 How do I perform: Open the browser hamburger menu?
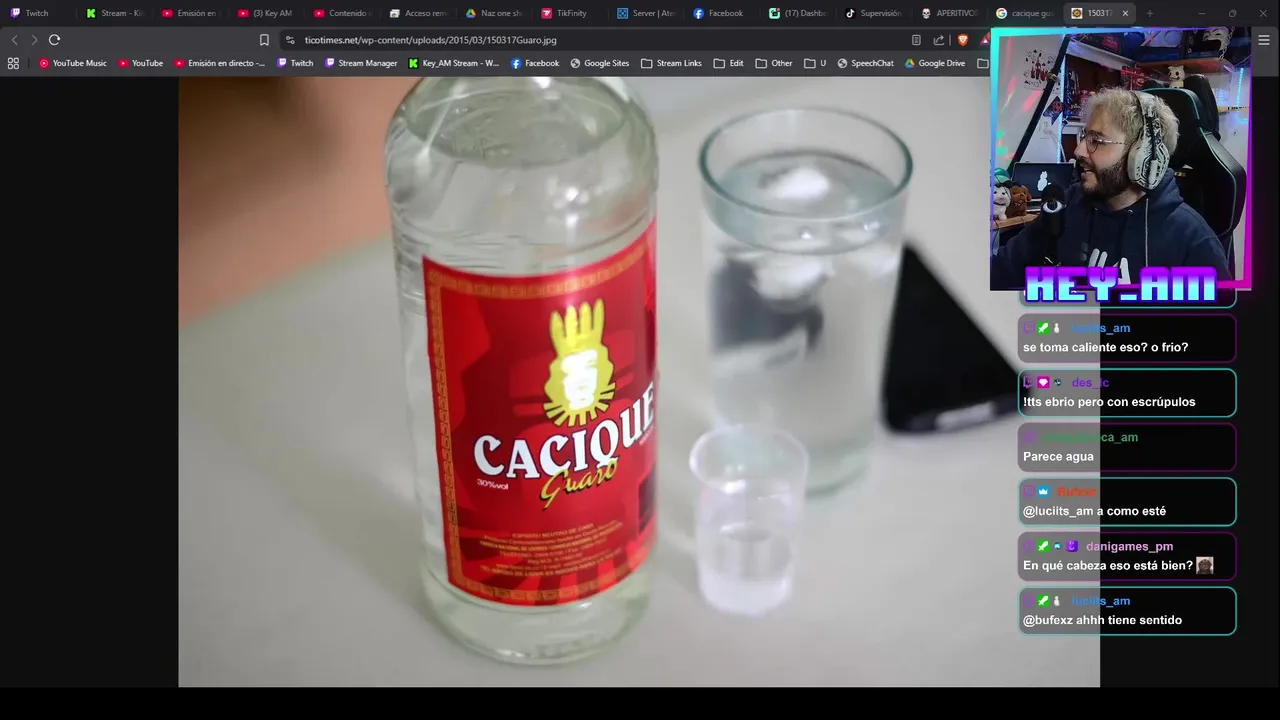coord(1265,40)
